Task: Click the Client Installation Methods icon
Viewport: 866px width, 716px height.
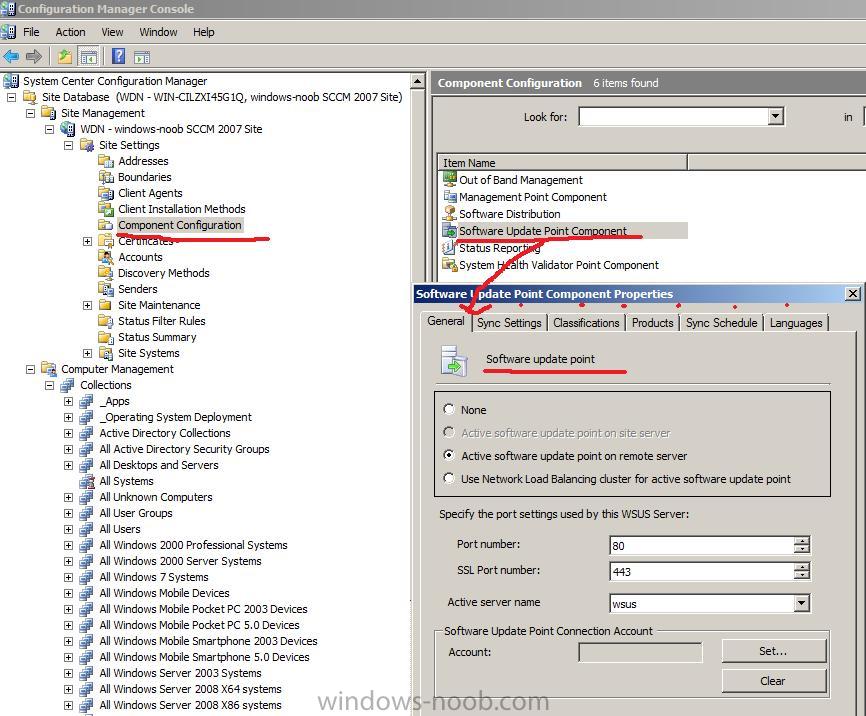Action: point(105,209)
